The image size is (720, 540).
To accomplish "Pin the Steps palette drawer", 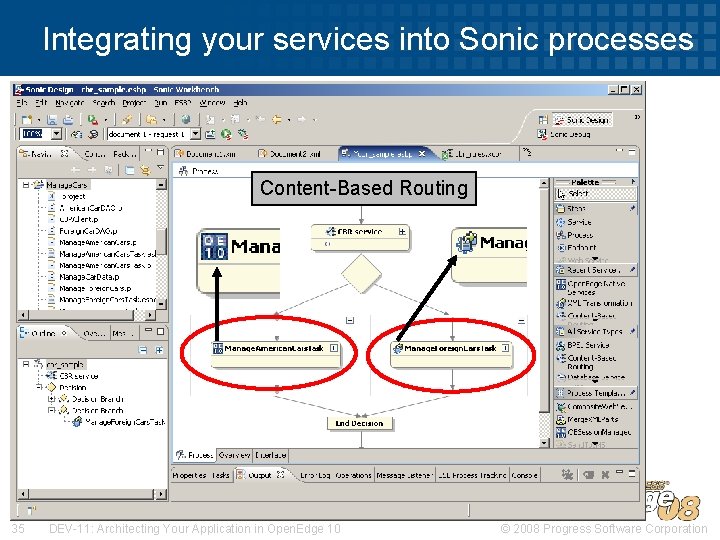I will [x=632, y=208].
